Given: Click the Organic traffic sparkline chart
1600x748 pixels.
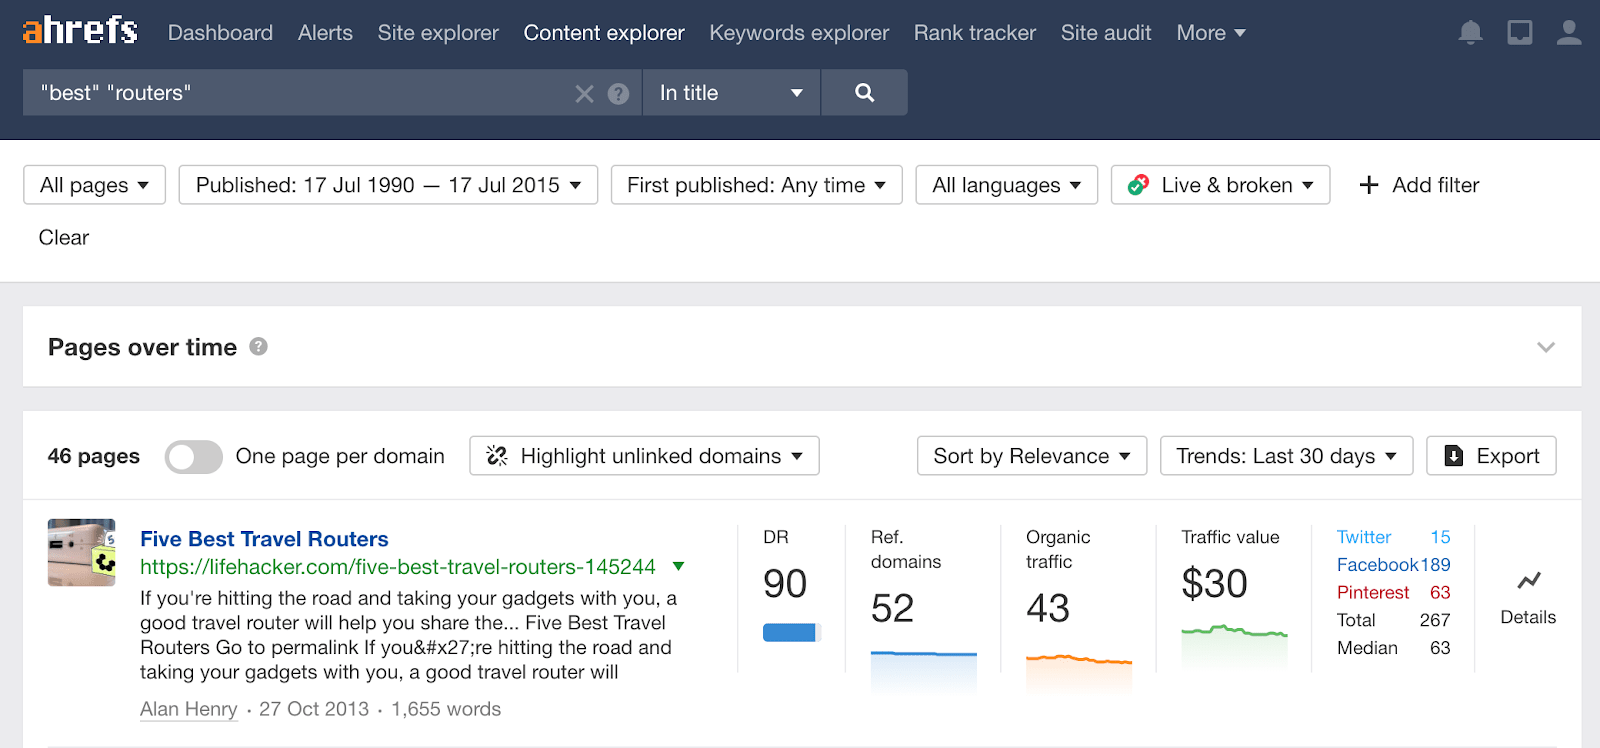Looking at the screenshot, I should point(1079,672).
